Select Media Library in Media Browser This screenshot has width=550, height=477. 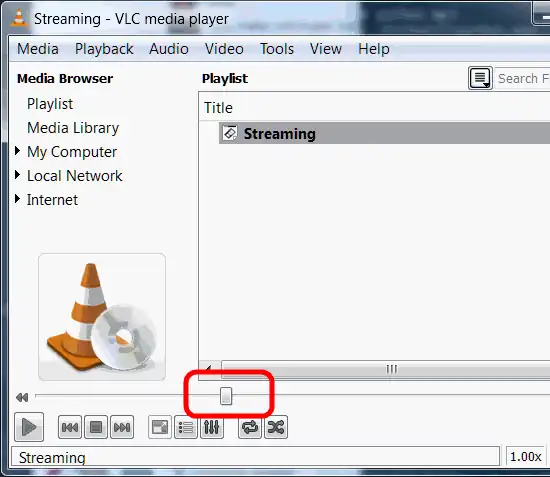coord(73,128)
